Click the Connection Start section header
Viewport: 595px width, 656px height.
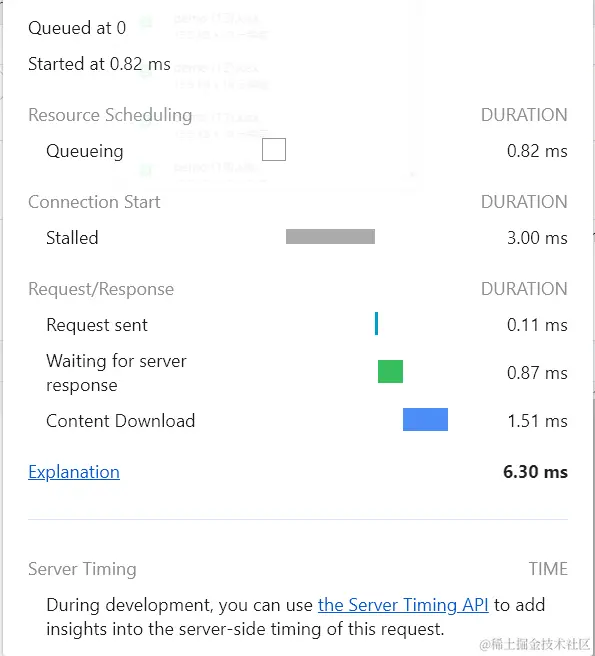[x=94, y=202]
